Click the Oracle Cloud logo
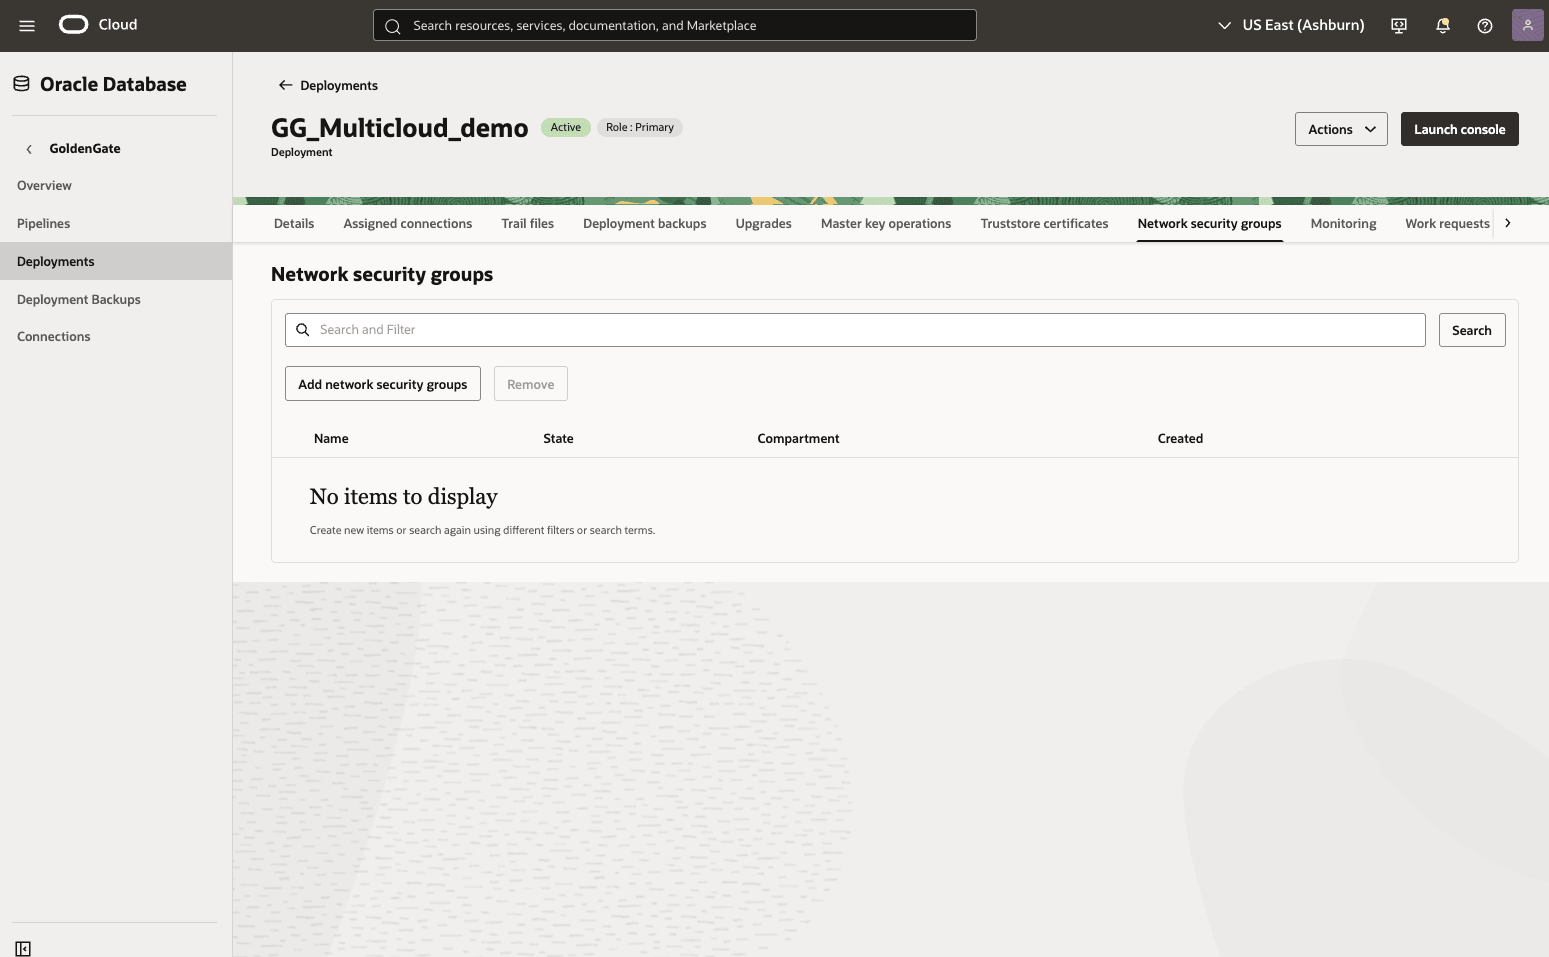The width and height of the screenshot is (1549, 957). [72, 24]
